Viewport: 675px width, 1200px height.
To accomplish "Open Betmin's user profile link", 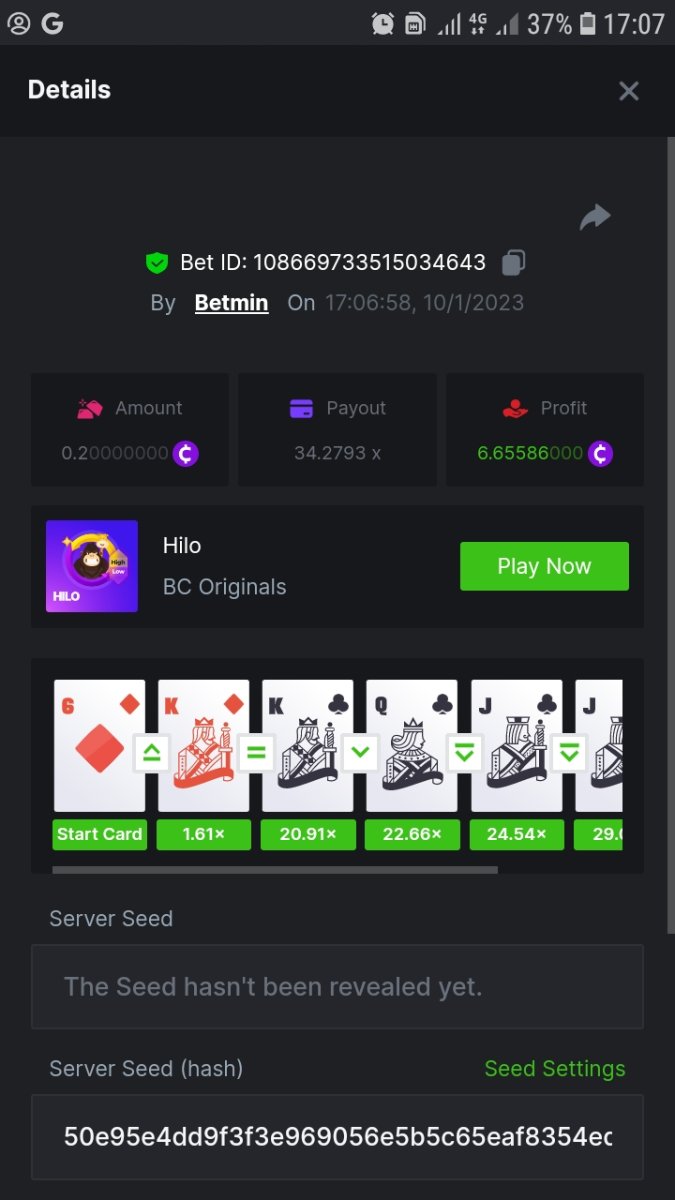I will [231, 303].
